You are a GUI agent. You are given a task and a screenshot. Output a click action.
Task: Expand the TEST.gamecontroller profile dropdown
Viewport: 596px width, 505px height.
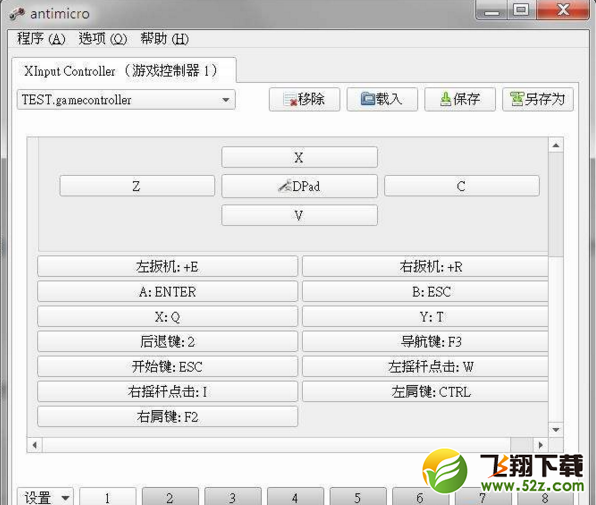click(x=126, y=100)
